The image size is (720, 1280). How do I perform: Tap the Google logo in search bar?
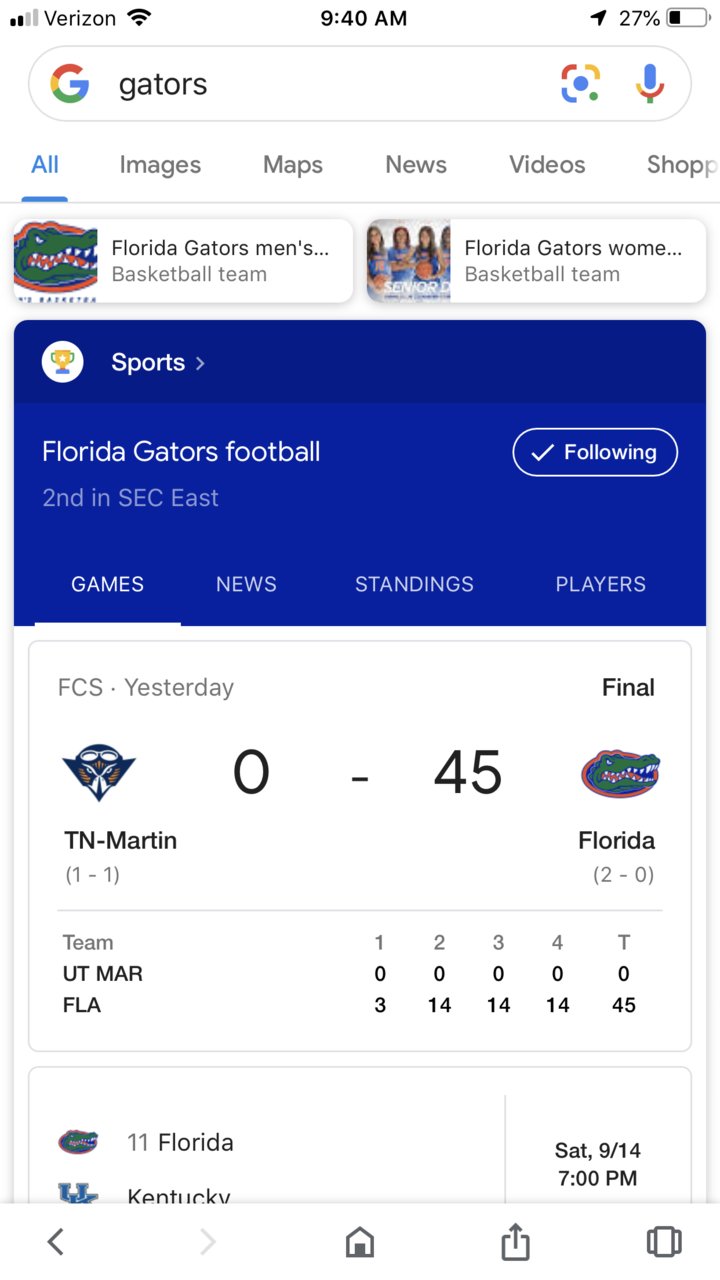(x=70, y=84)
